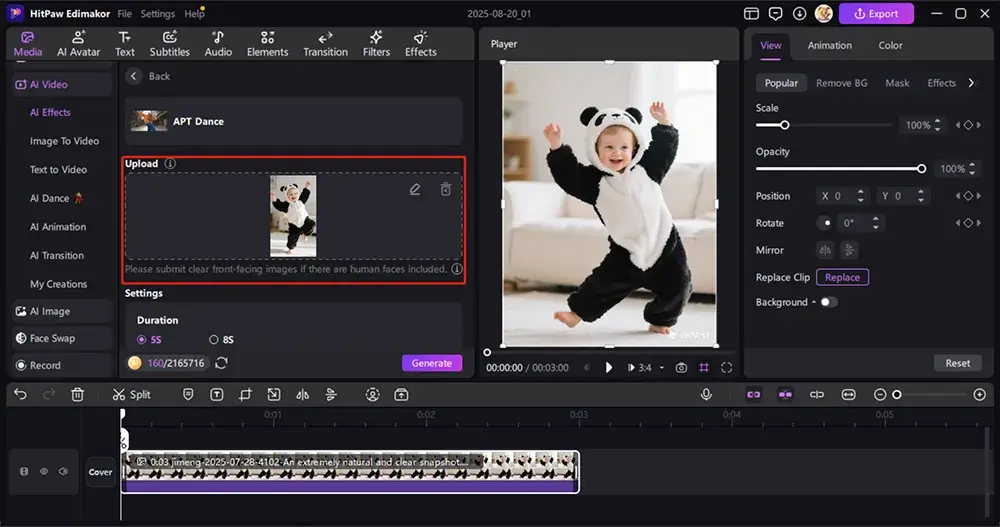This screenshot has width=1000, height=527.
Task: Delete the uploaded image with trash icon
Action: [446, 189]
